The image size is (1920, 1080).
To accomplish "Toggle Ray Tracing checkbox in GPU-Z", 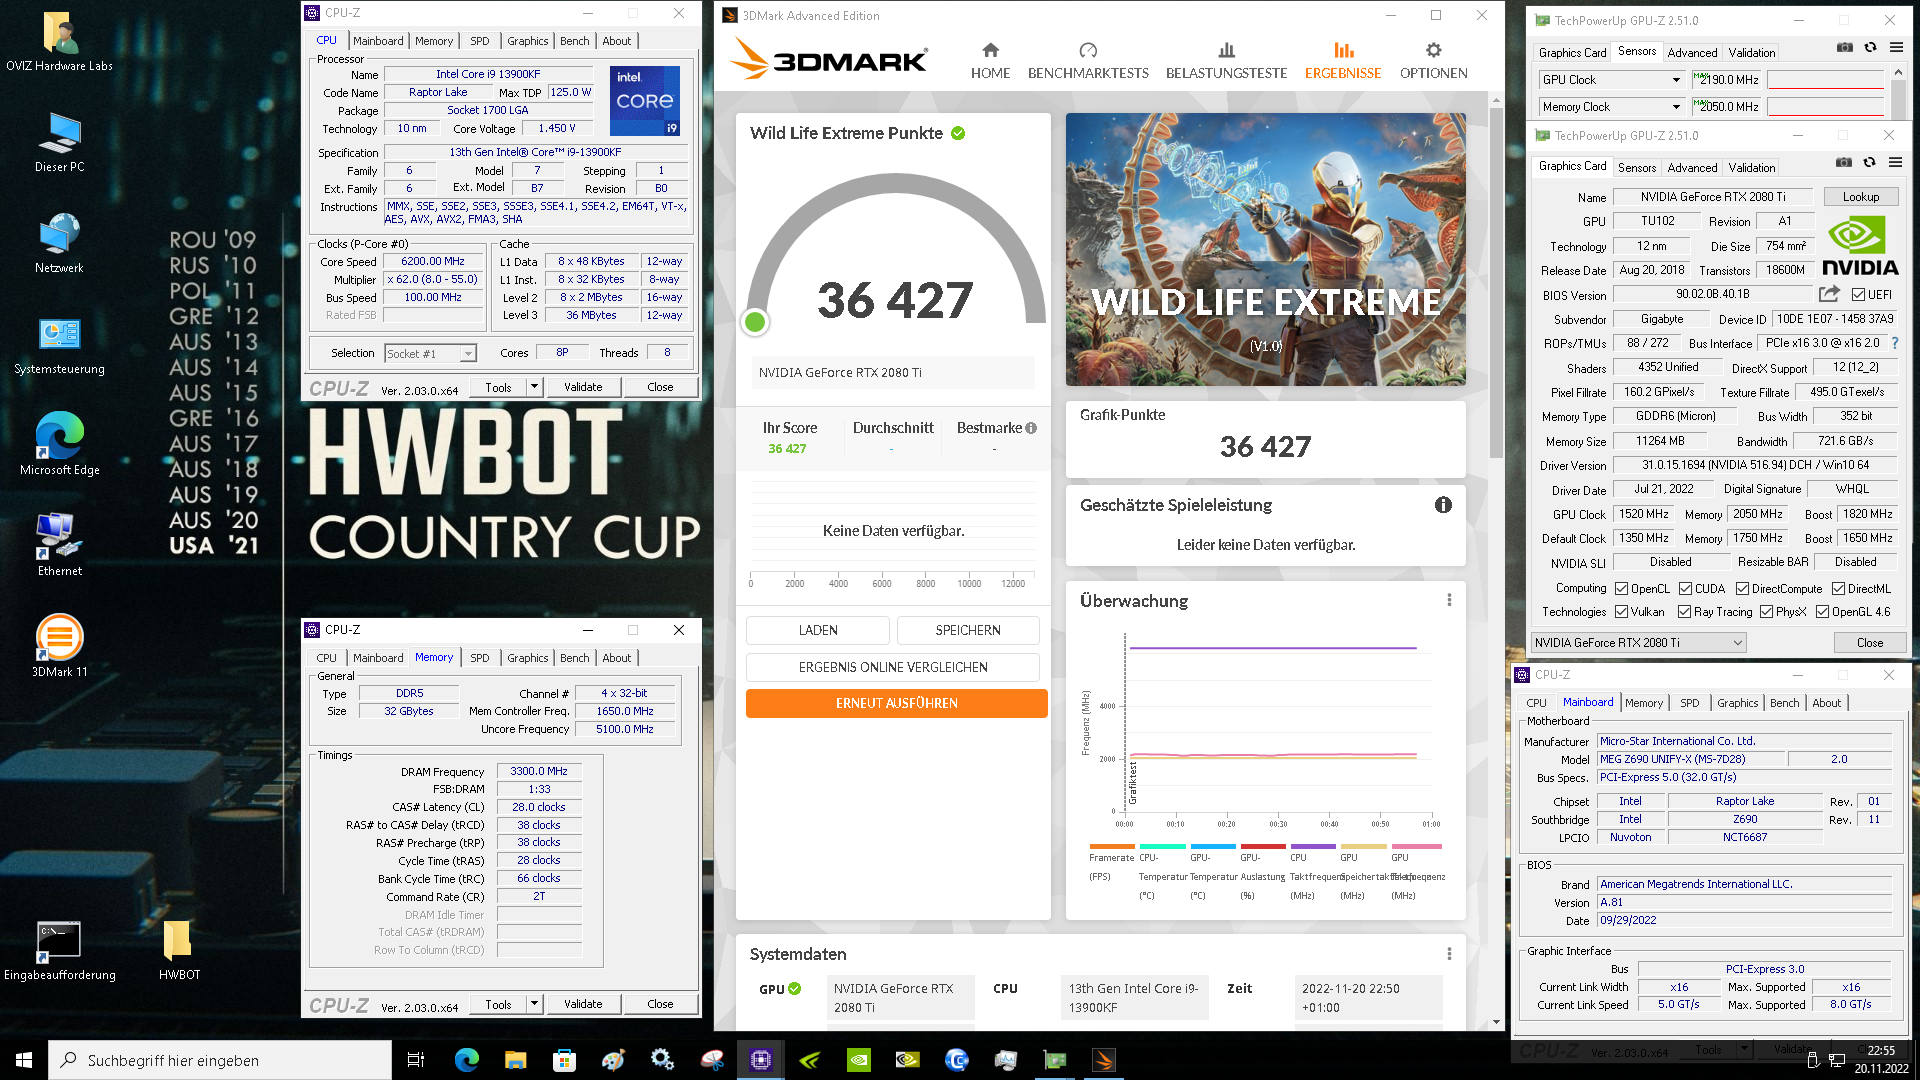I will [1684, 612].
